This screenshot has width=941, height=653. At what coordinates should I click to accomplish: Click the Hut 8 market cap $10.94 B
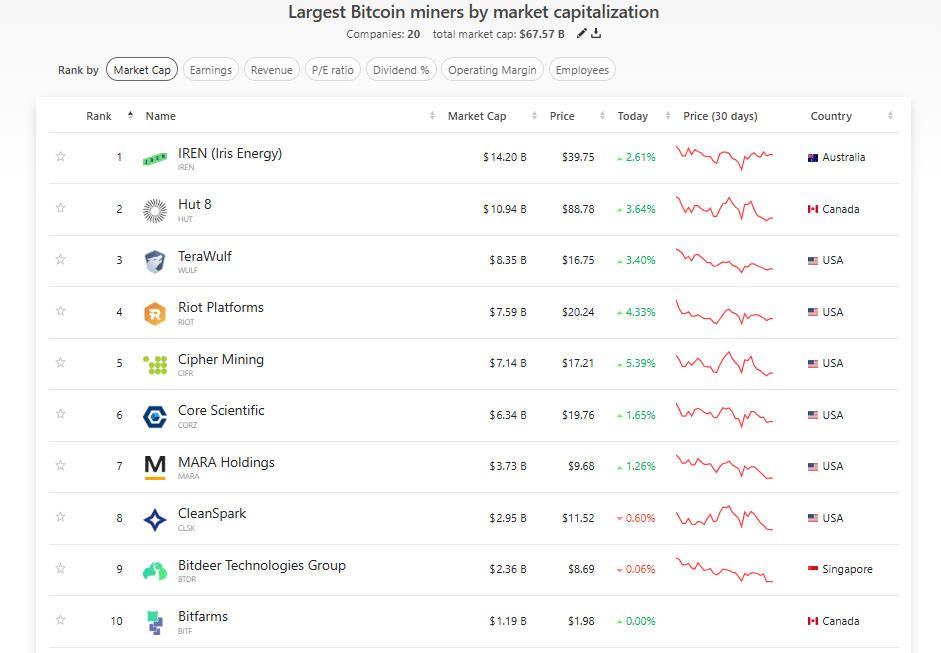tap(505, 209)
